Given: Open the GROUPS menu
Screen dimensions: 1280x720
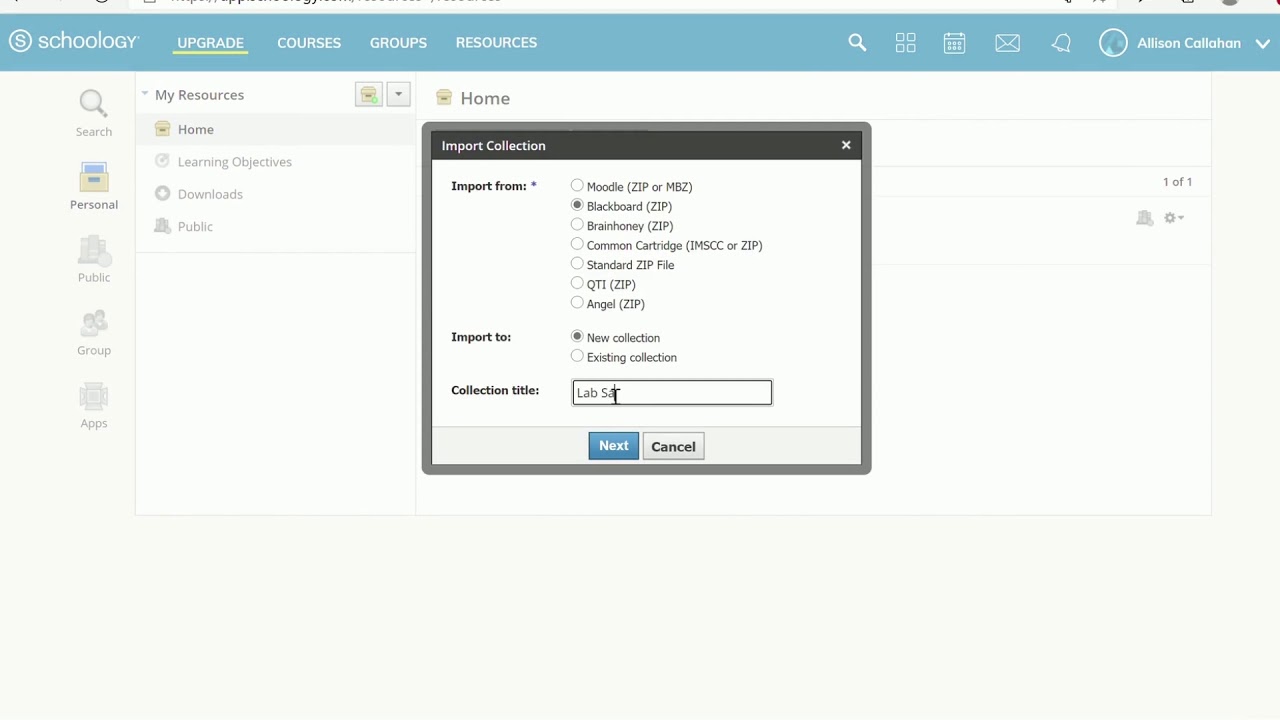Looking at the screenshot, I should 398,42.
